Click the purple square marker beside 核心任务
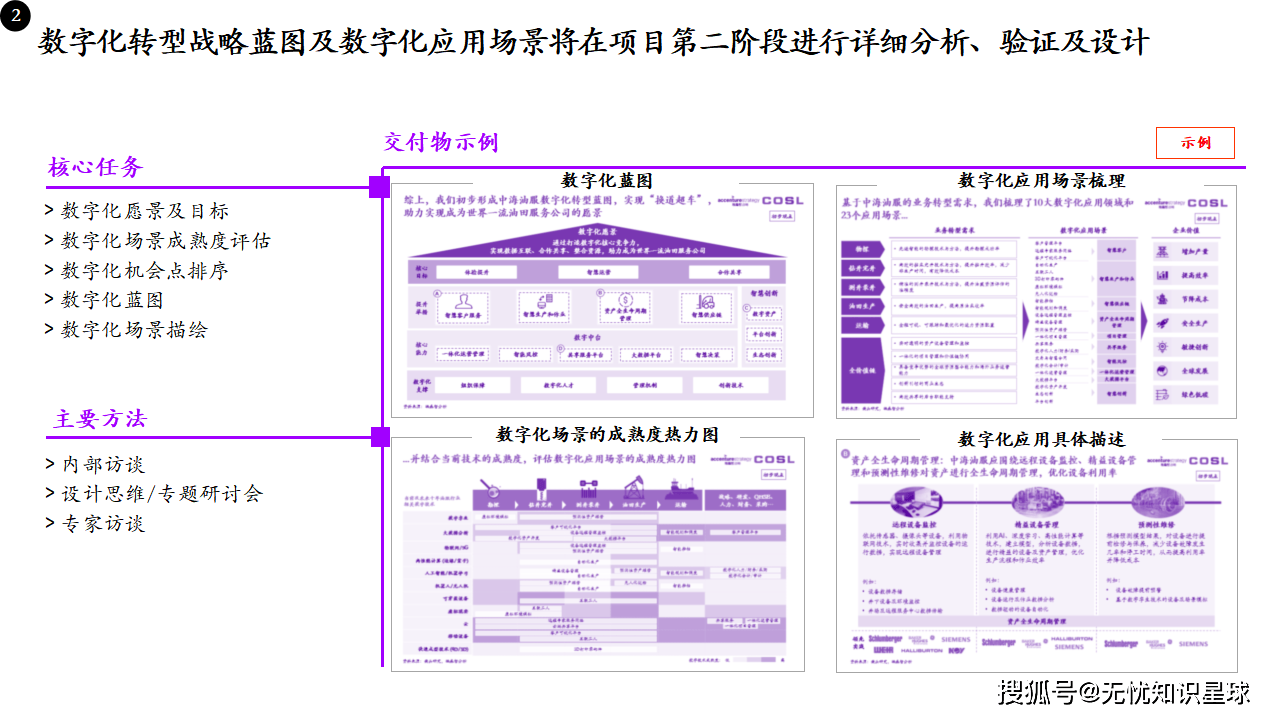Viewport: 1280px width, 720px height. point(379,187)
